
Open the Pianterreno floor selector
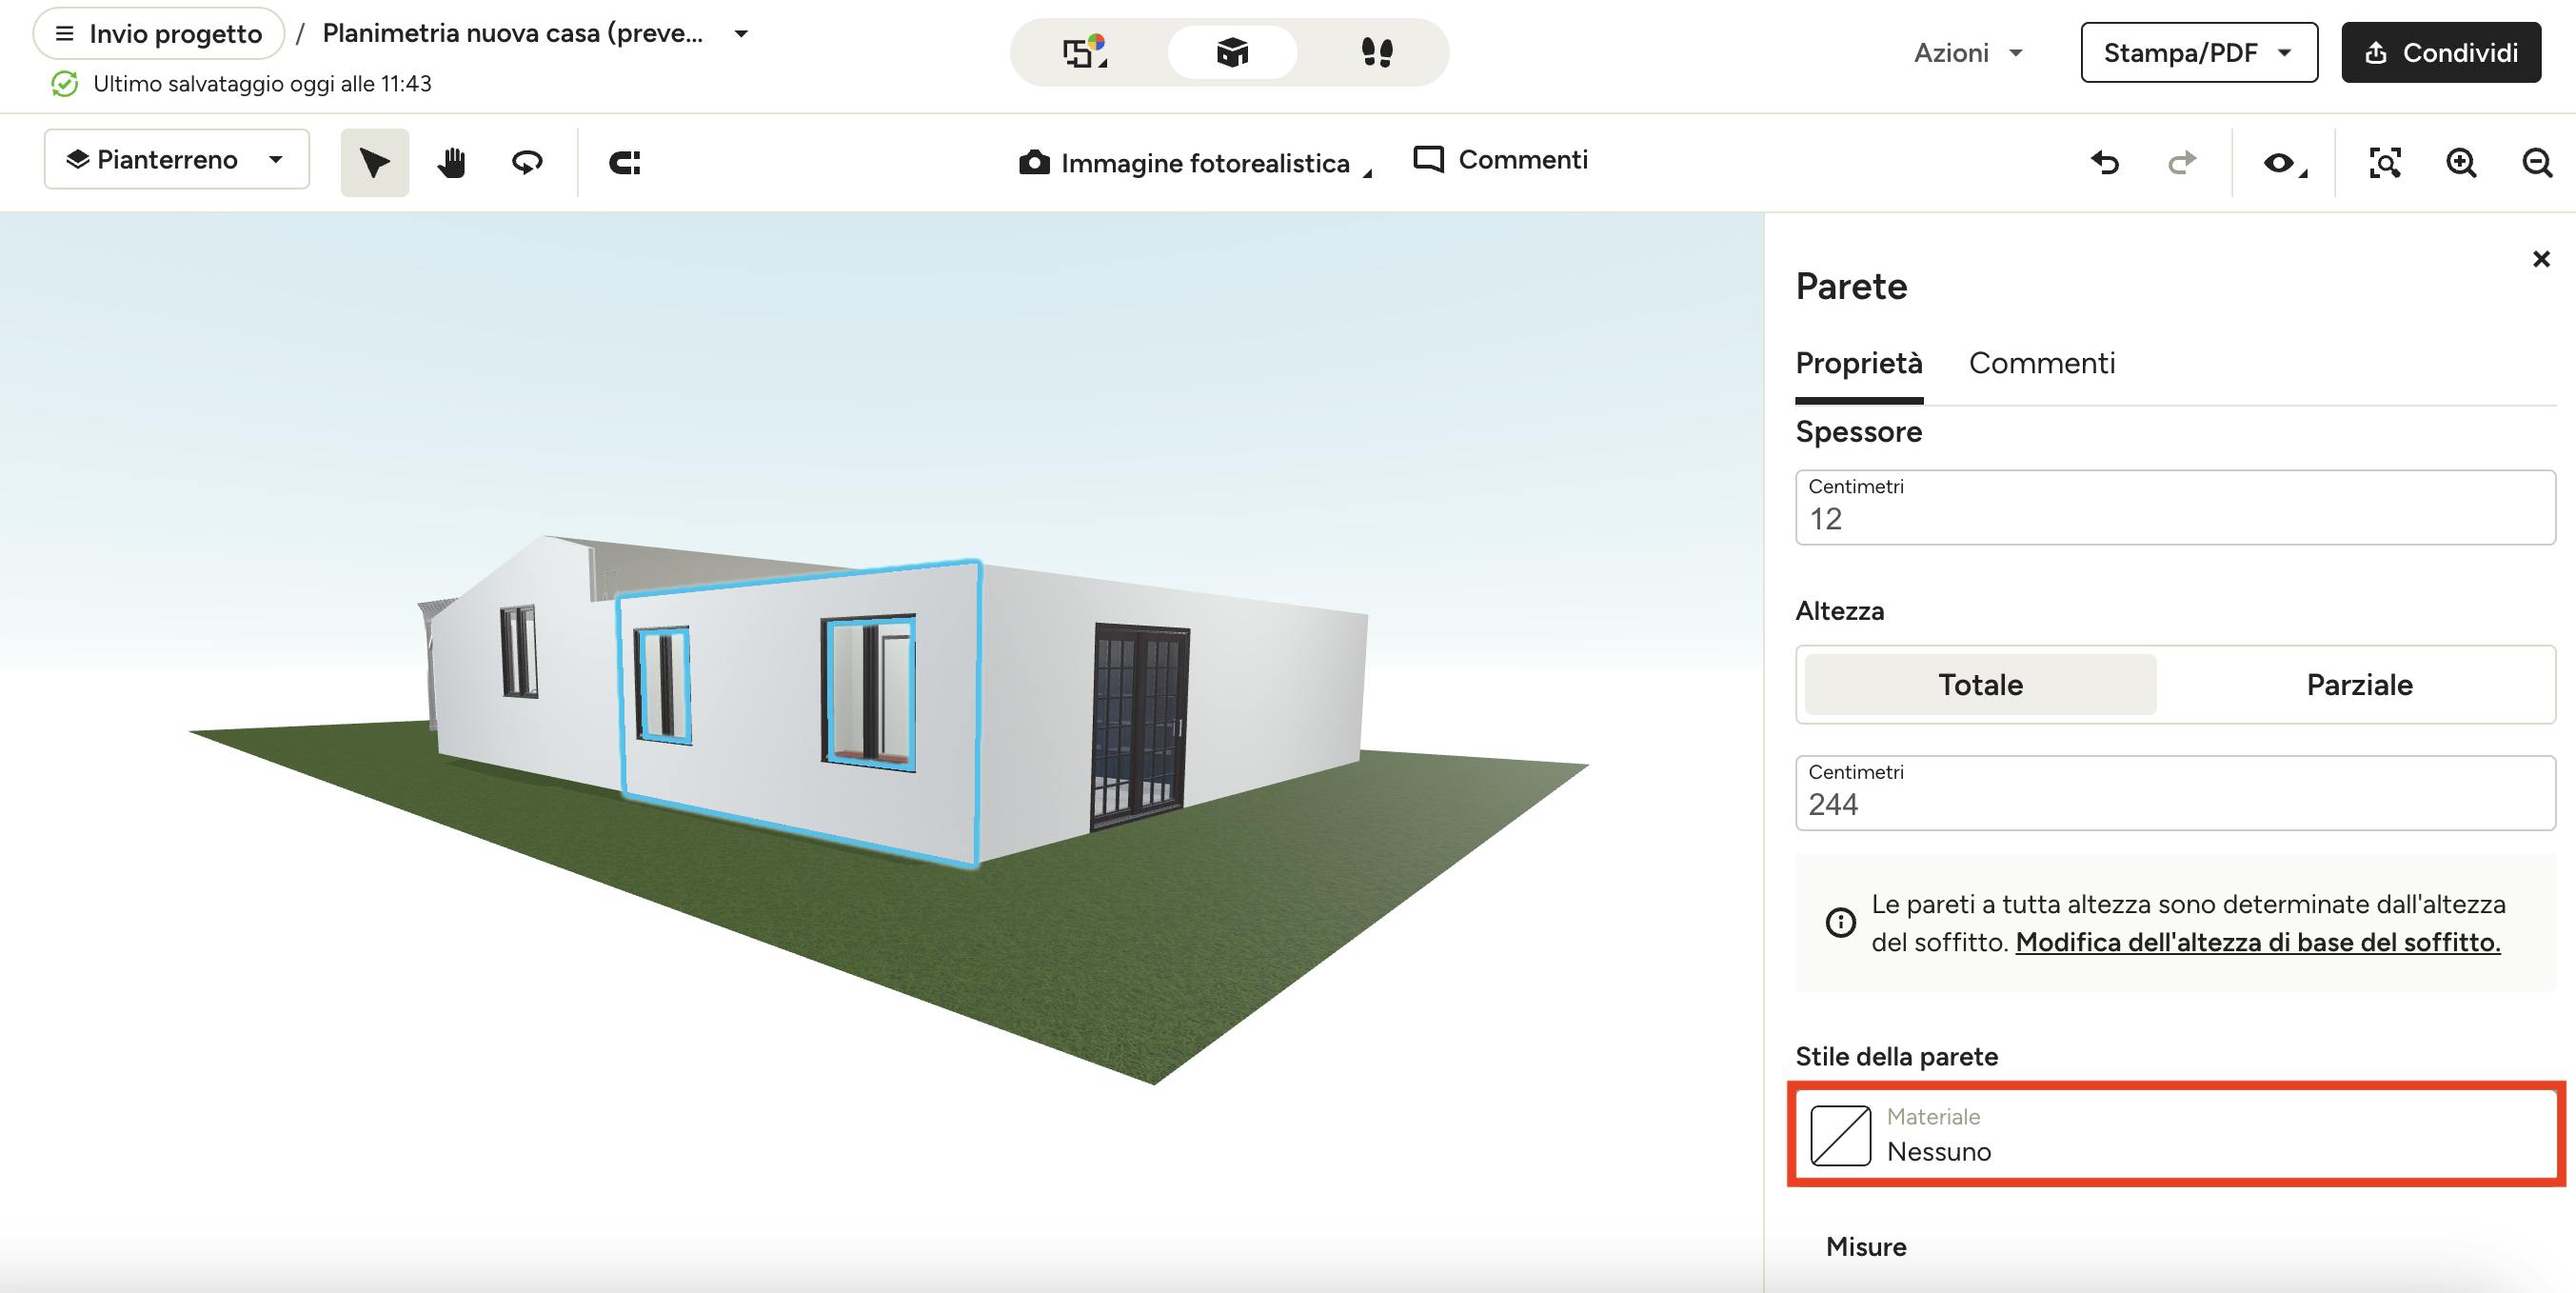tap(177, 160)
